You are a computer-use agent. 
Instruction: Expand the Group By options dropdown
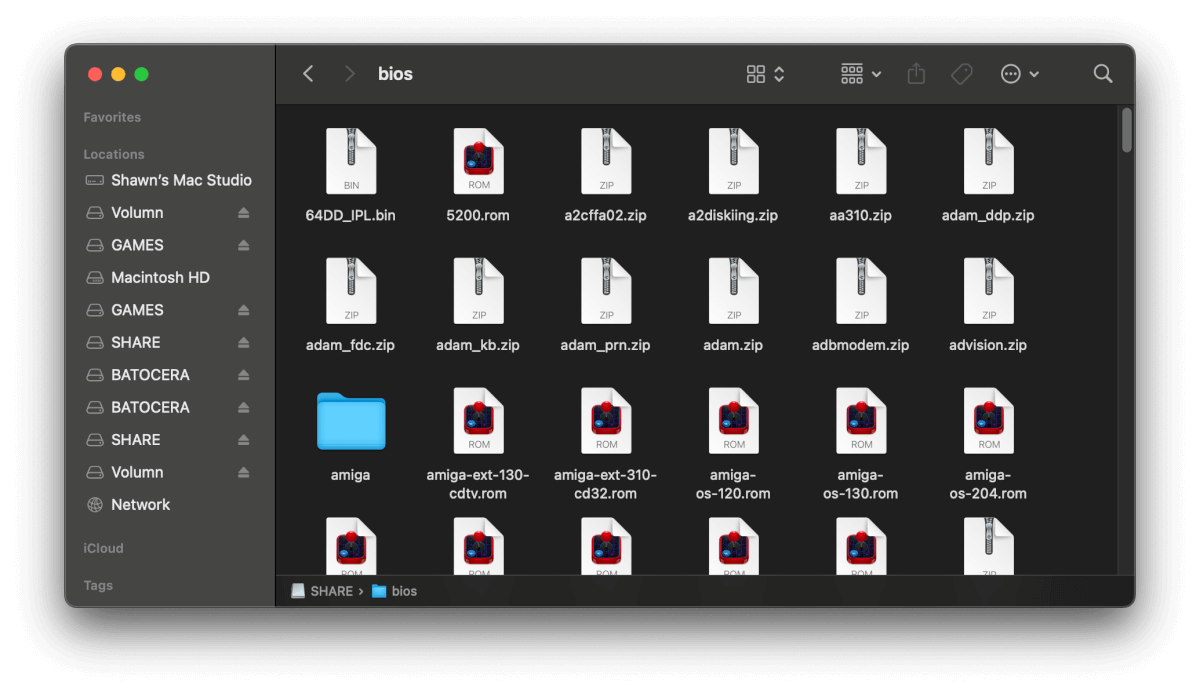(x=861, y=74)
